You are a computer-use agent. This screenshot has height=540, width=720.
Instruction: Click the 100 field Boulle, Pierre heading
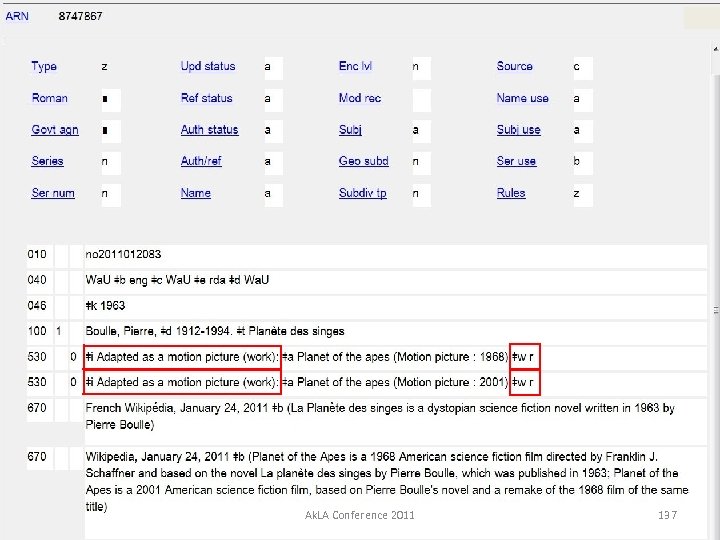(x=215, y=331)
